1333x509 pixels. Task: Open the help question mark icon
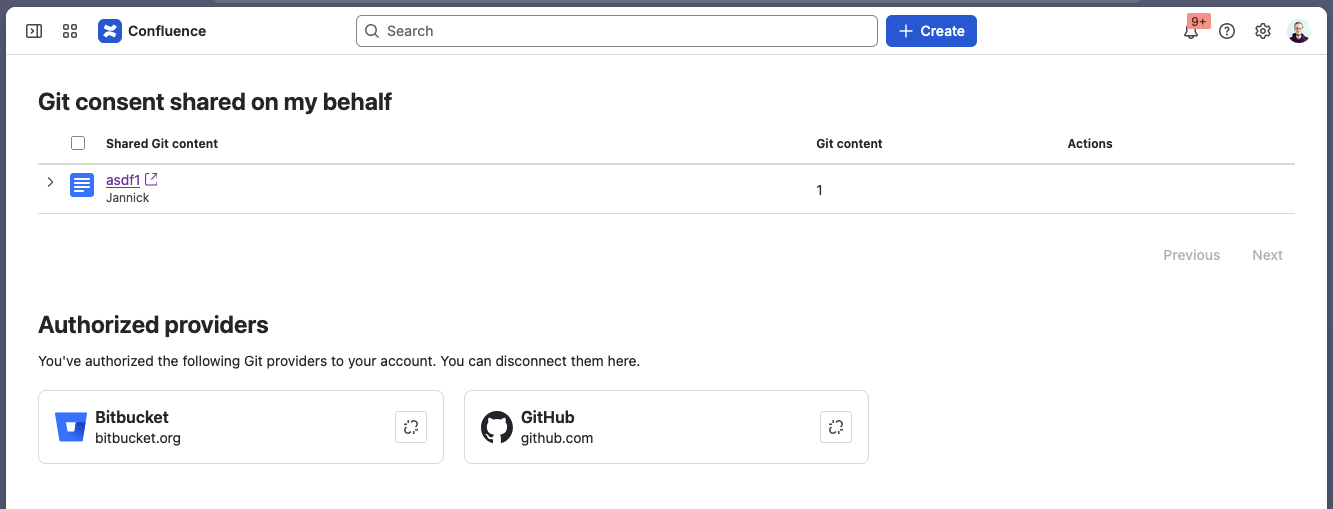[1227, 31]
